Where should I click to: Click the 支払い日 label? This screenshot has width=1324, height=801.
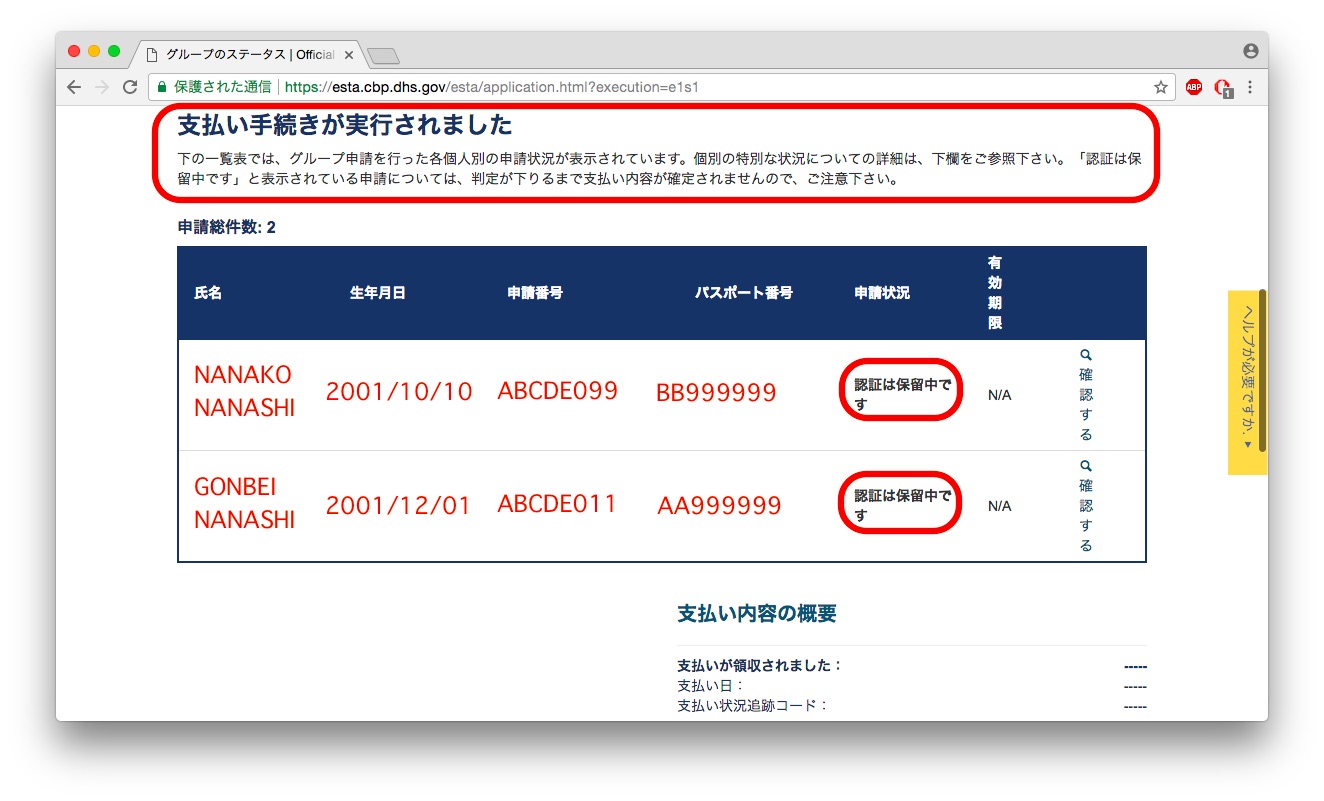point(711,686)
